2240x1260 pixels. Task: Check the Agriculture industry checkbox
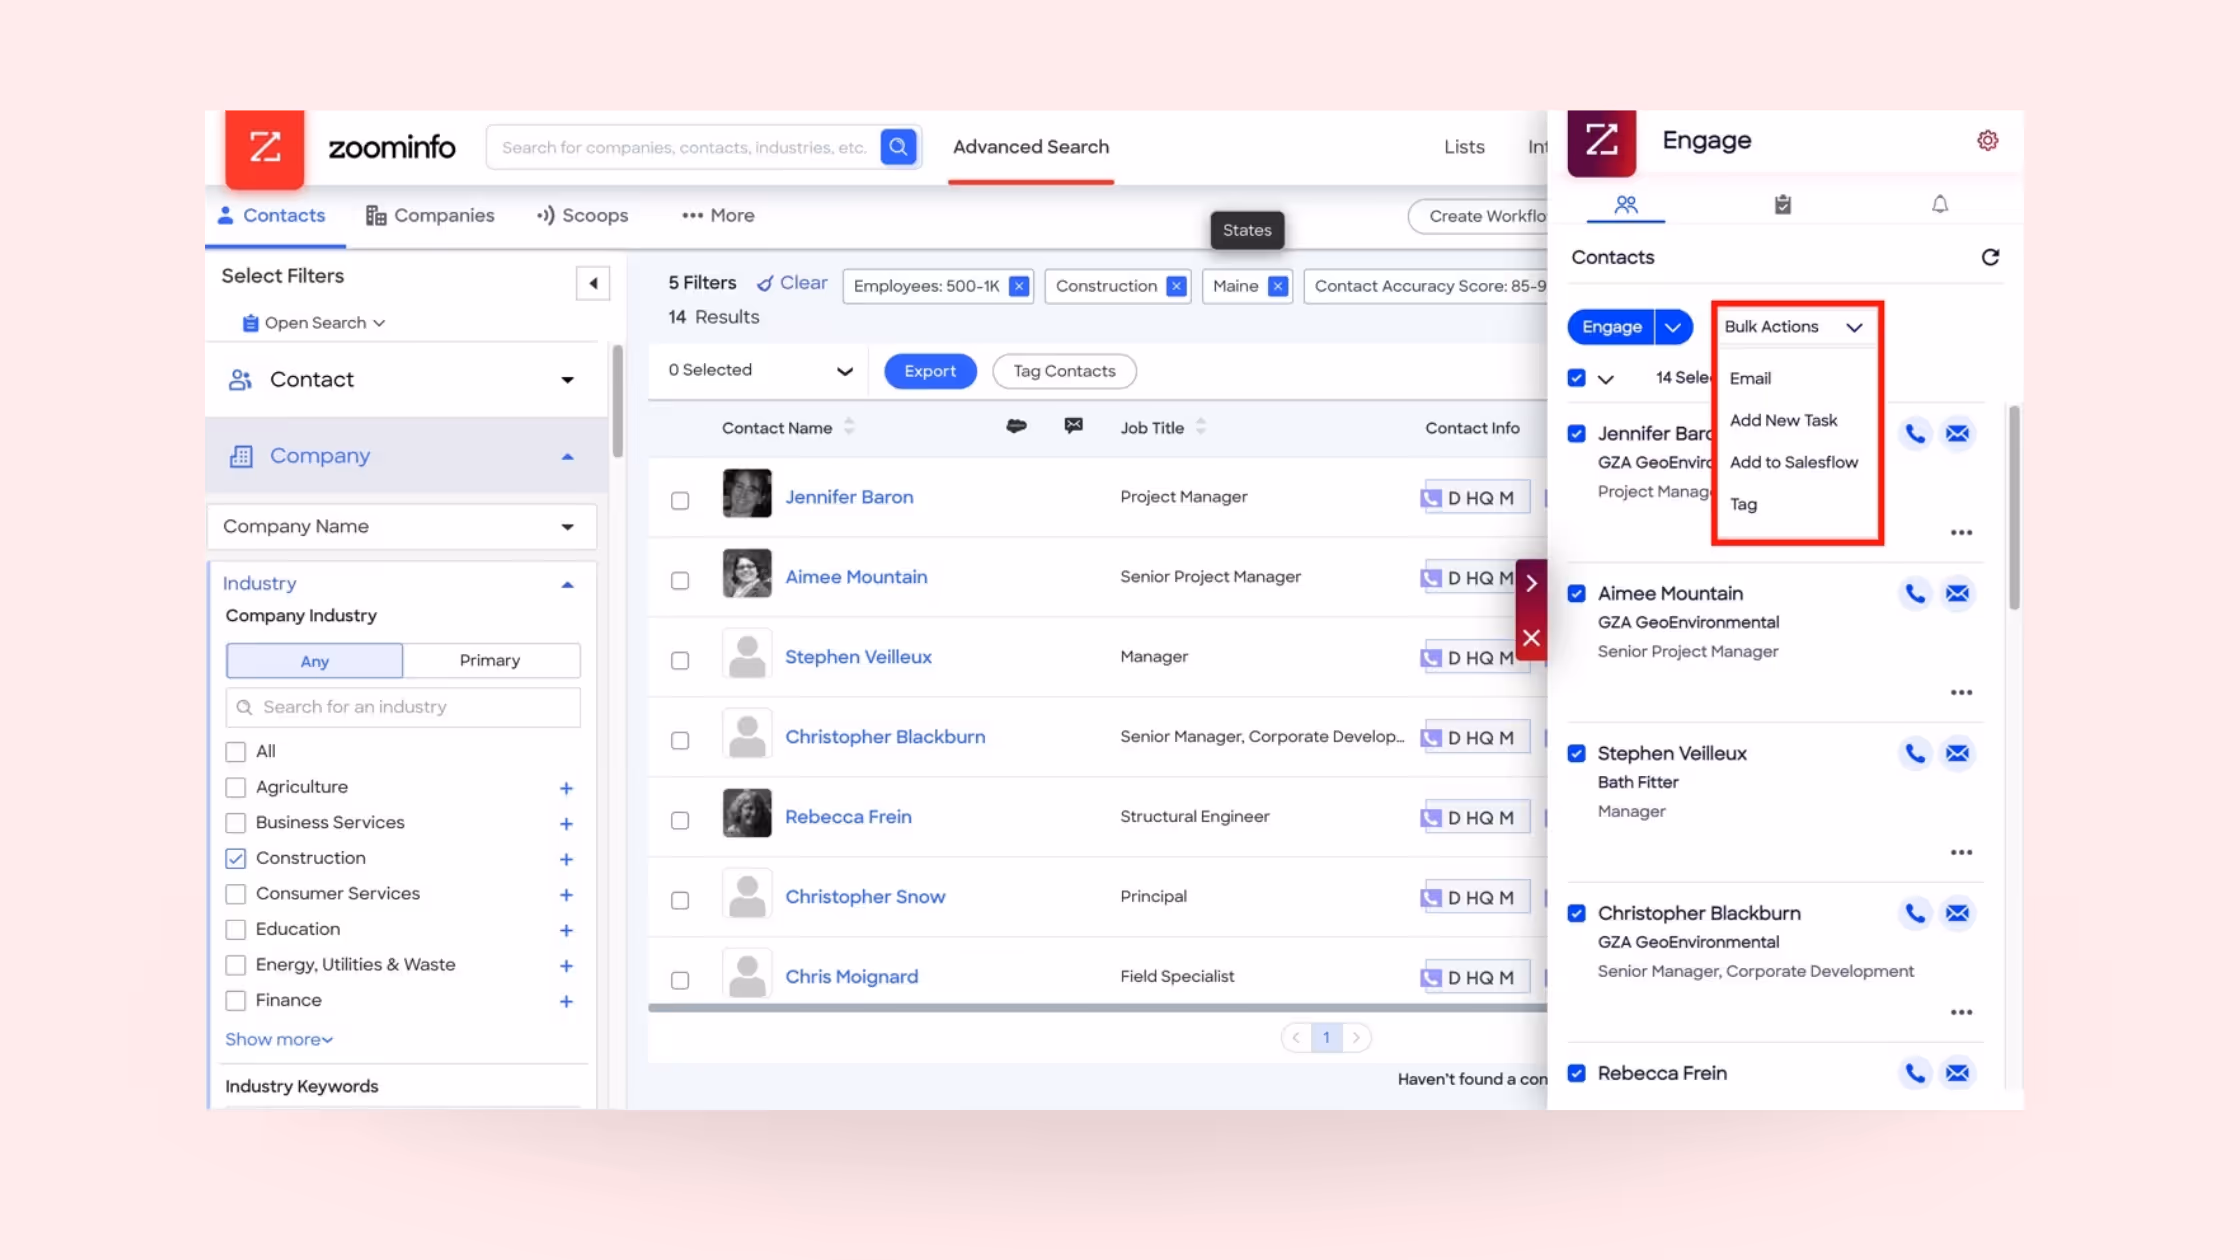click(236, 788)
